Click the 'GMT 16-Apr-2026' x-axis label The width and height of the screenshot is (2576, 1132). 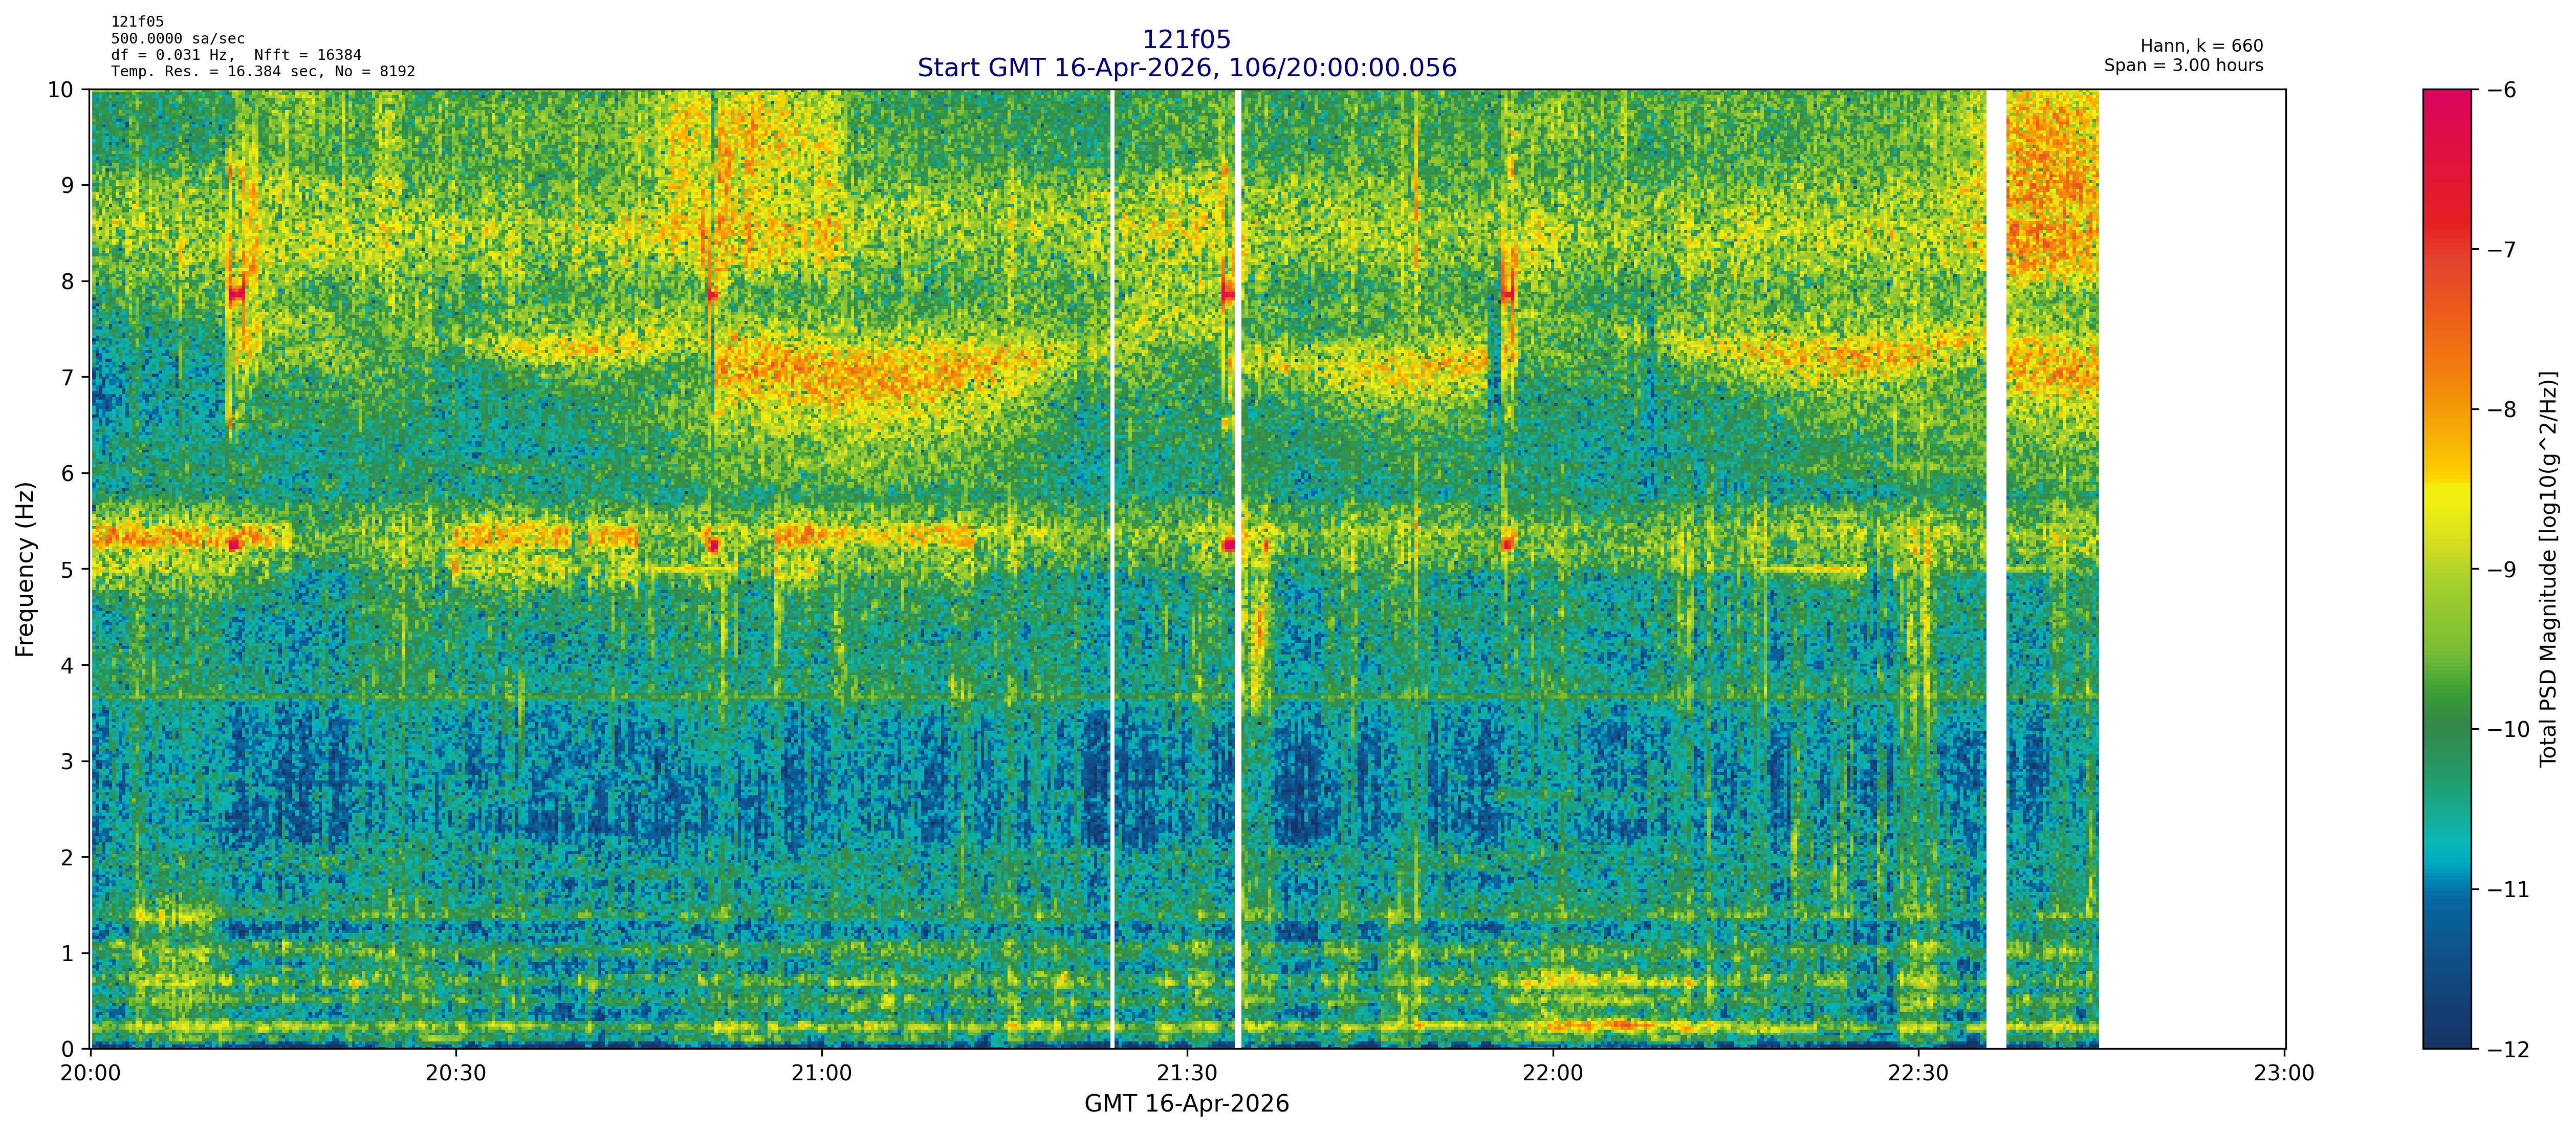tap(1186, 1104)
